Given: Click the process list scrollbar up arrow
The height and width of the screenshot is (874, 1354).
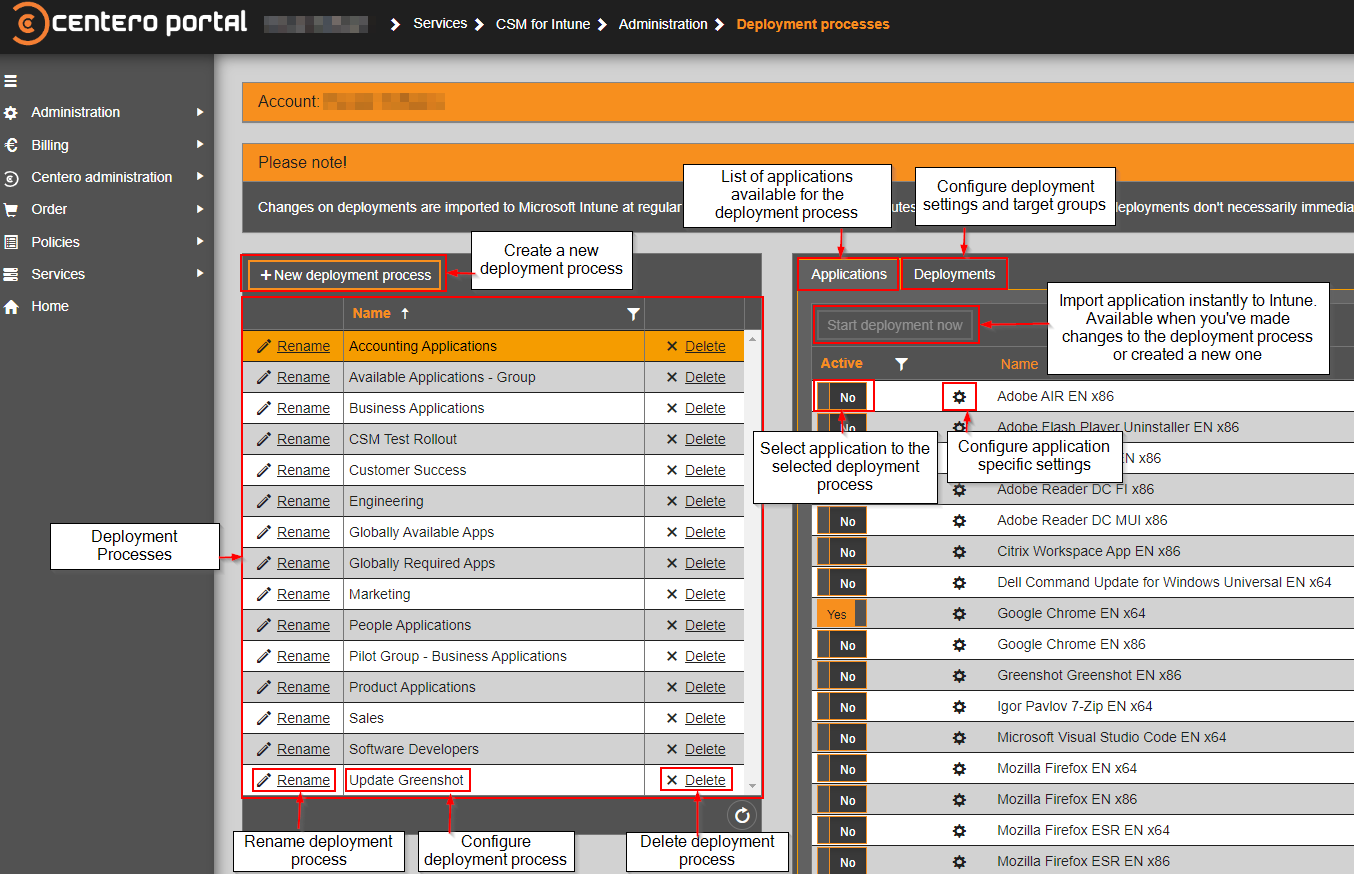Looking at the screenshot, I should (x=753, y=339).
